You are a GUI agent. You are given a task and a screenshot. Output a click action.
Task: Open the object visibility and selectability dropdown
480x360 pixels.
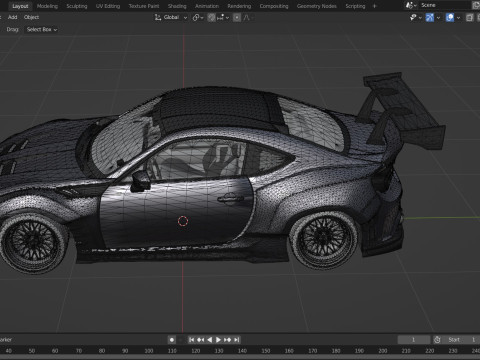click(x=416, y=17)
